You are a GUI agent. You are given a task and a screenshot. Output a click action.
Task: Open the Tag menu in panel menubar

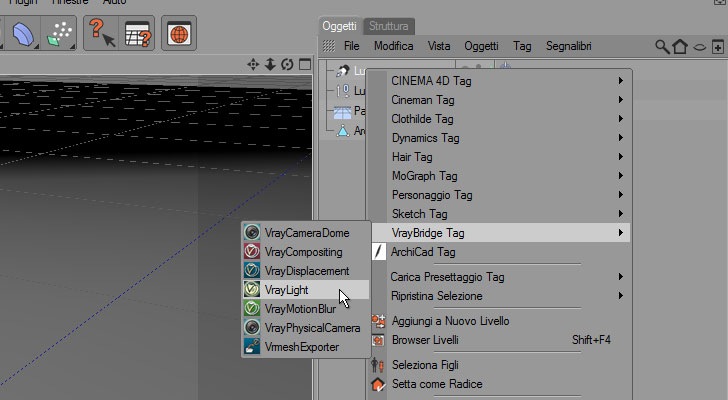522,46
